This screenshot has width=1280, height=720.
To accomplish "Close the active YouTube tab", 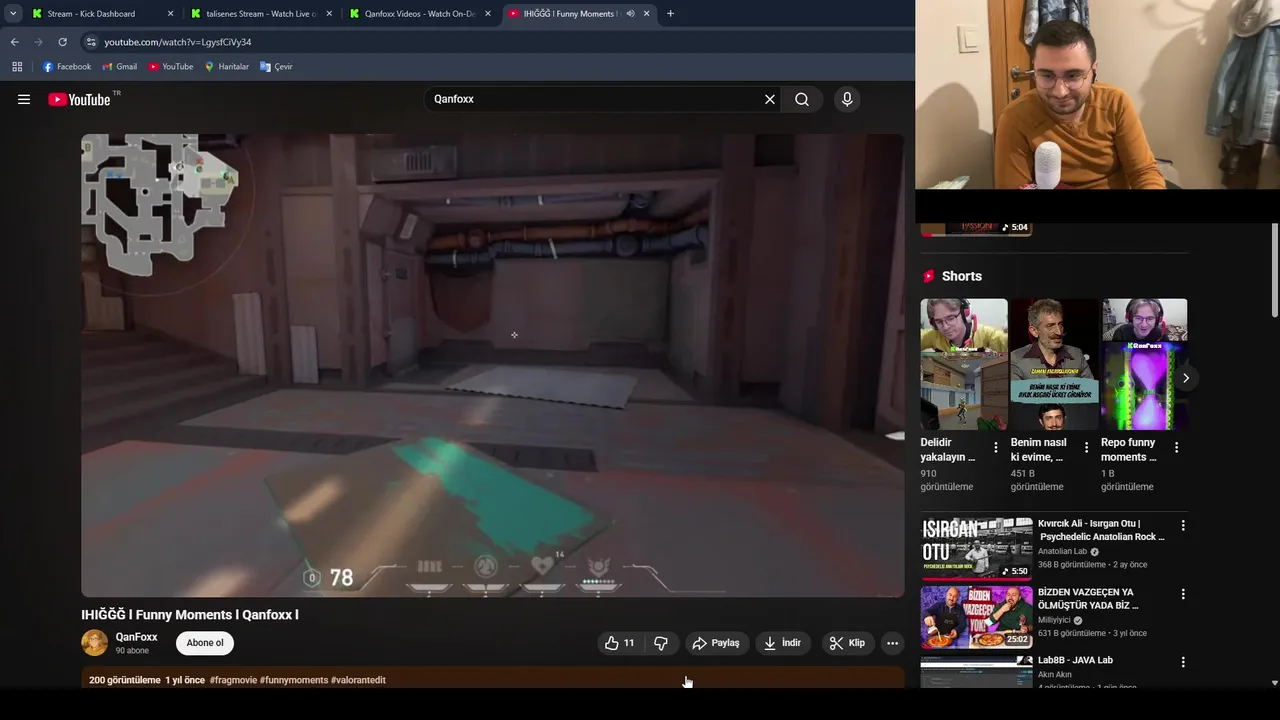I will 646,14.
